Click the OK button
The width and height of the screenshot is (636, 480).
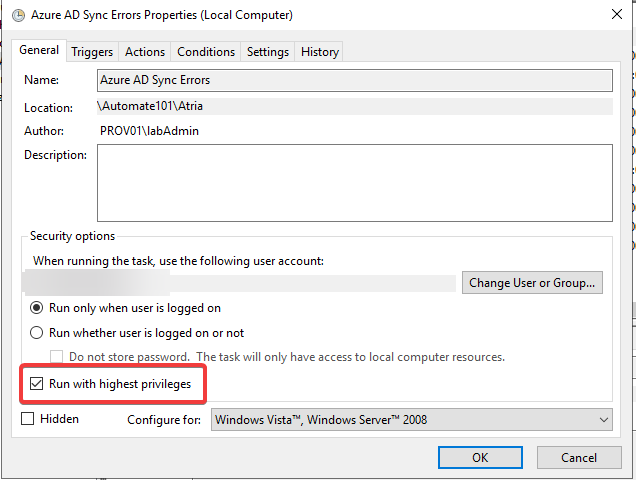[x=480, y=458]
